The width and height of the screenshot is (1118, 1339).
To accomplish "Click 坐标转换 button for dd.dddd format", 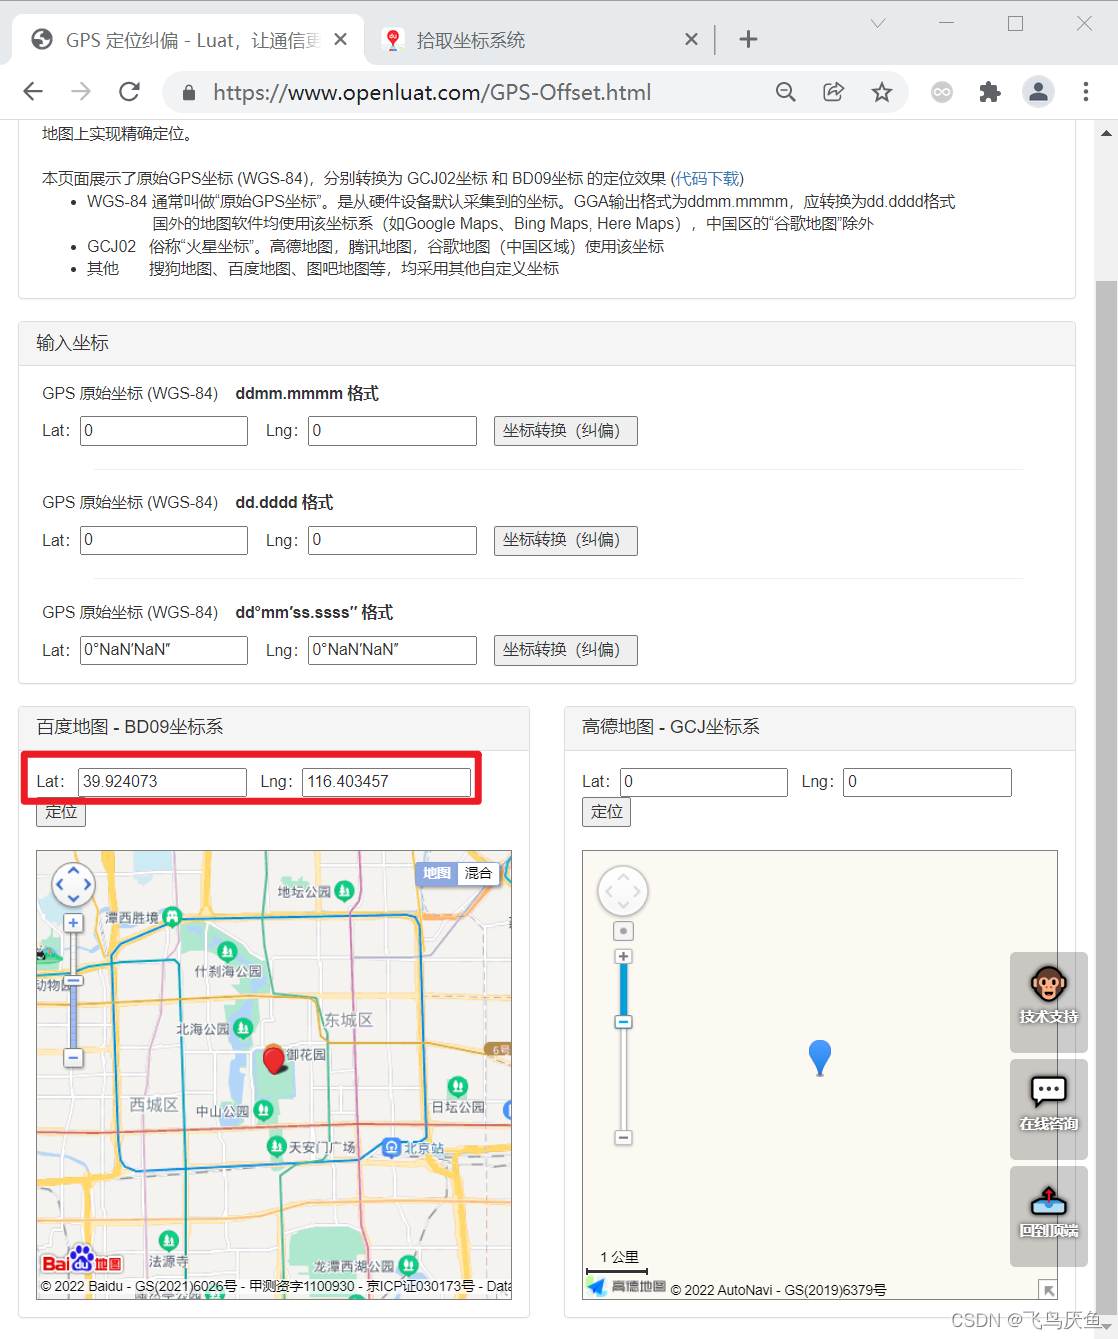I will (x=566, y=540).
